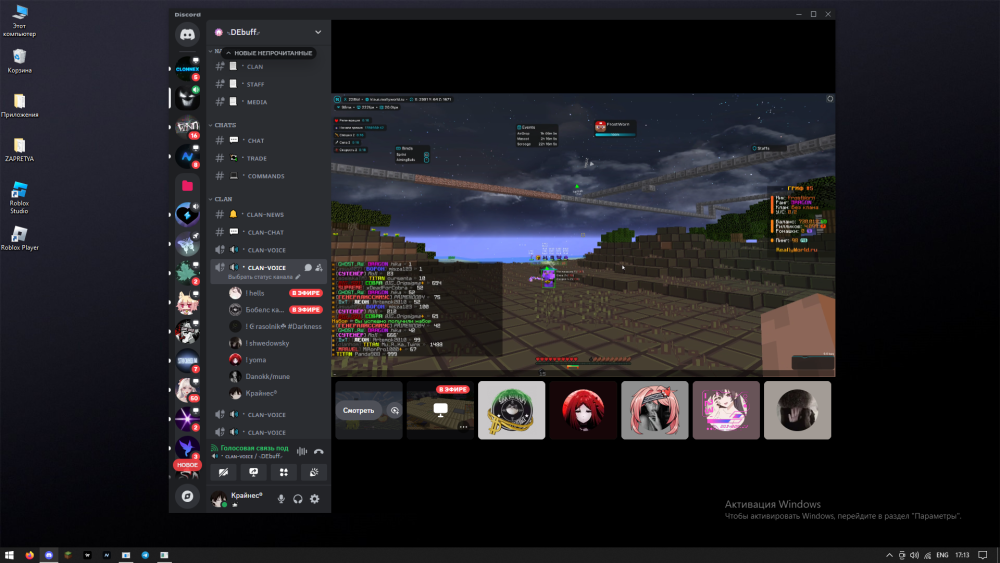Open the COMMANDS text channel
This screenshot has height=563, width=1000.
click(268, 176)
